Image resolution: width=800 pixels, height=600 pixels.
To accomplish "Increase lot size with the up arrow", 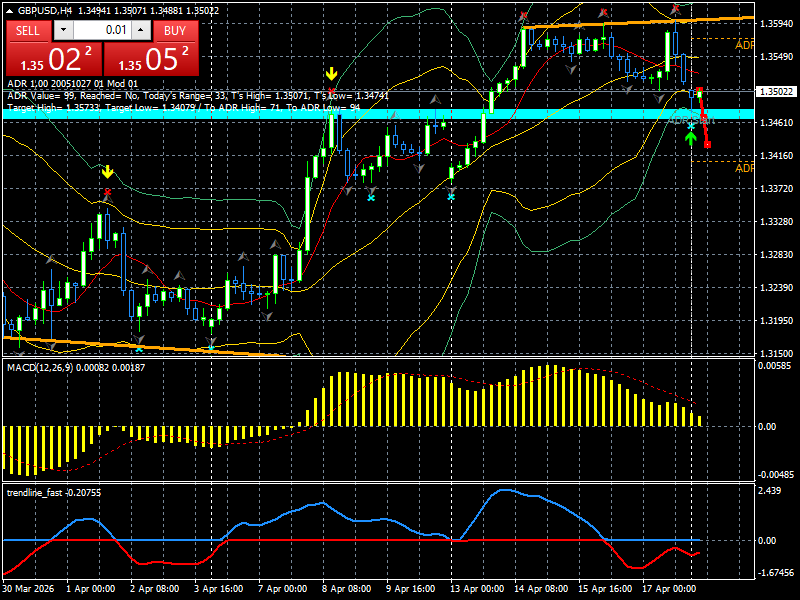I will pyautogui.click(x=141, y=30).
